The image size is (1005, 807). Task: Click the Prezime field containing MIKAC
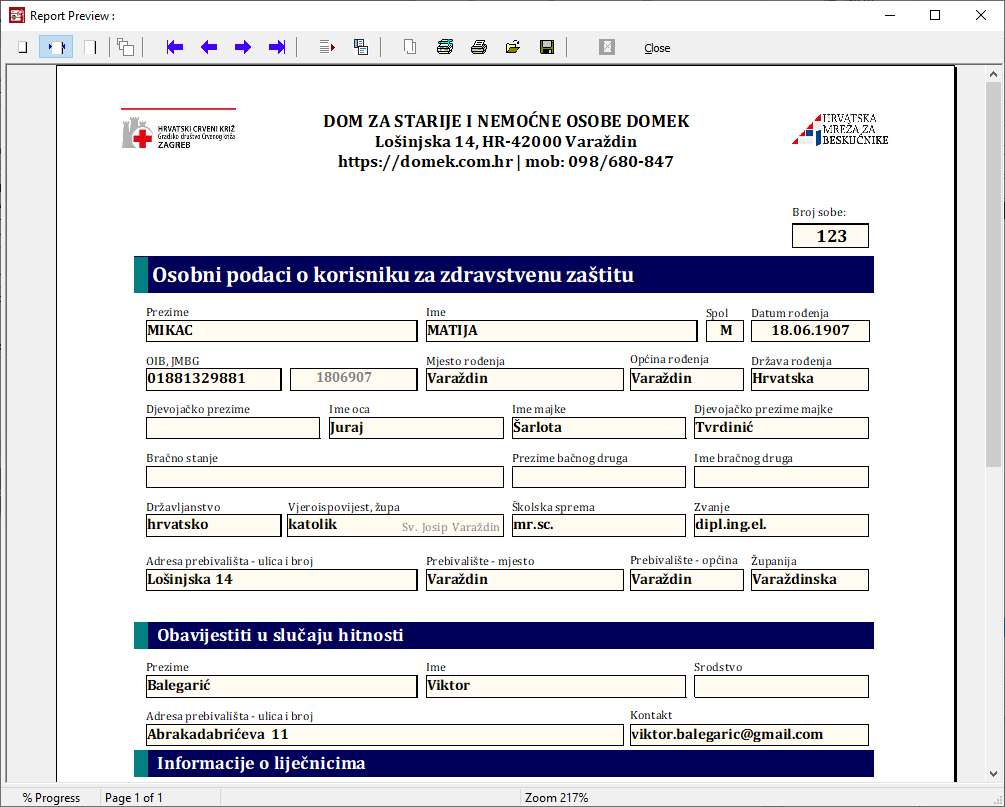point(281,331)
